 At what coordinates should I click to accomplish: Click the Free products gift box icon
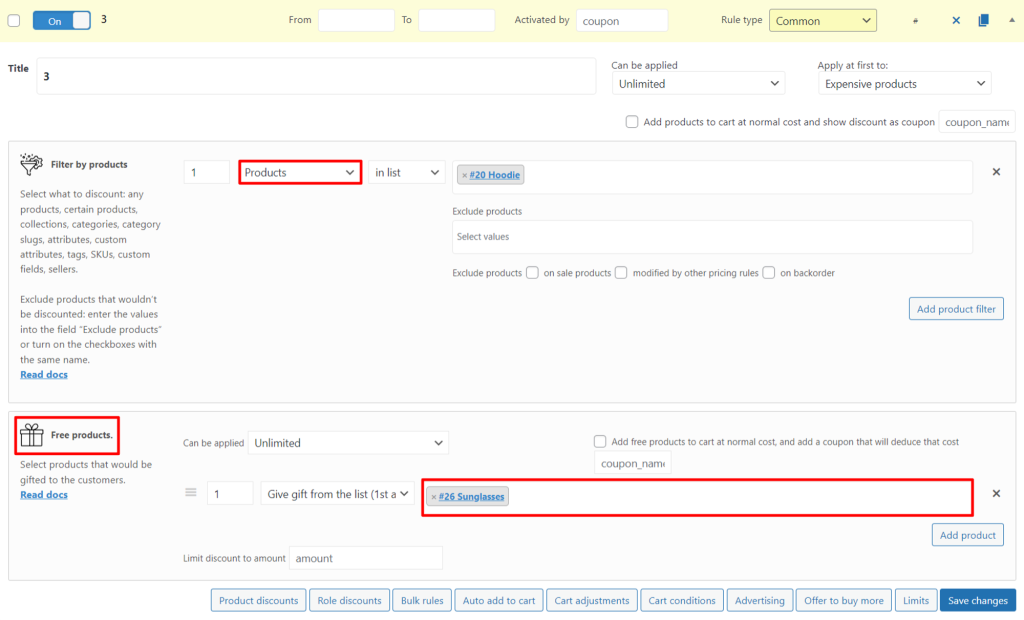tap(31, 434)
